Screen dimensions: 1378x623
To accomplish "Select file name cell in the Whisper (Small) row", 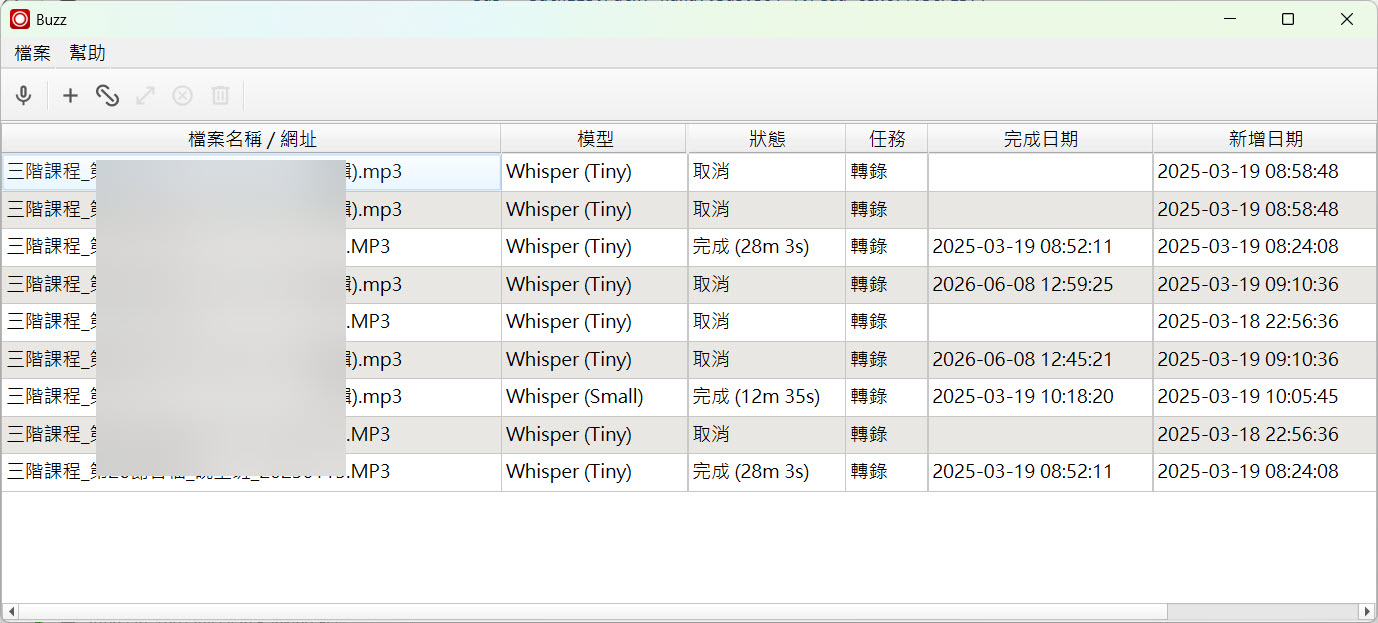I will point(252,397).
